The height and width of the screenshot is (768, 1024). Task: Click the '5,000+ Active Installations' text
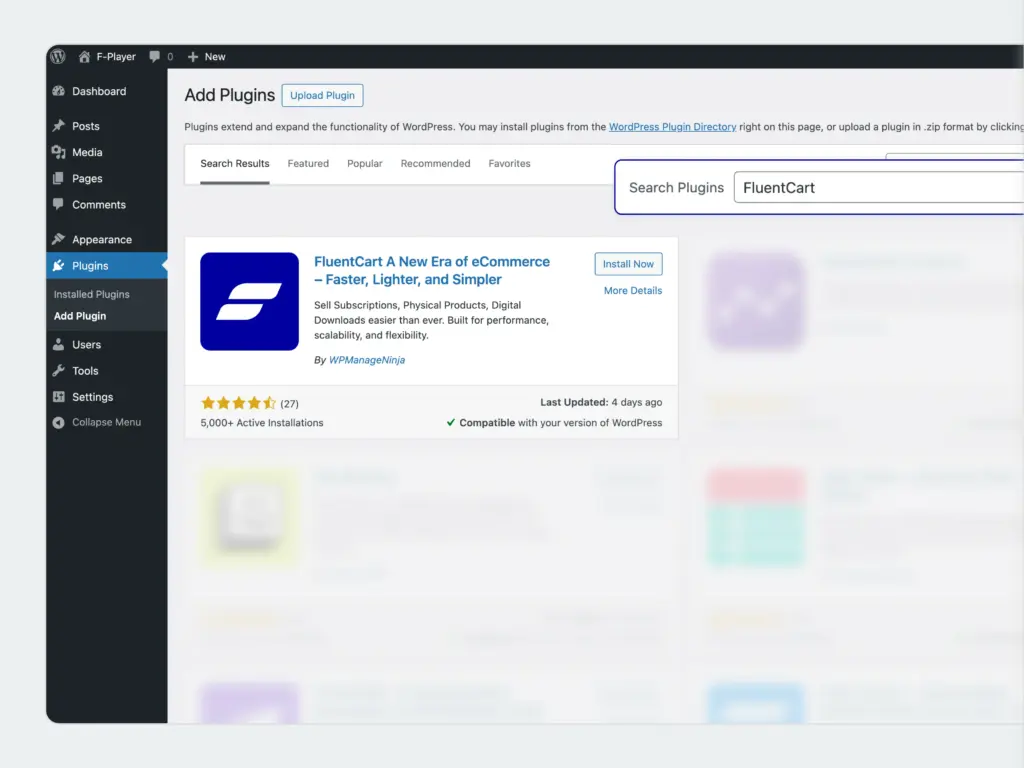(x=261, y=423)
